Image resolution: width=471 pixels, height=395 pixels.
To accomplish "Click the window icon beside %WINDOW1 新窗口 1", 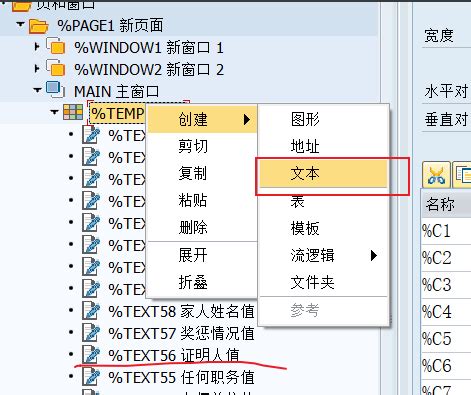I will coord(55,46).
